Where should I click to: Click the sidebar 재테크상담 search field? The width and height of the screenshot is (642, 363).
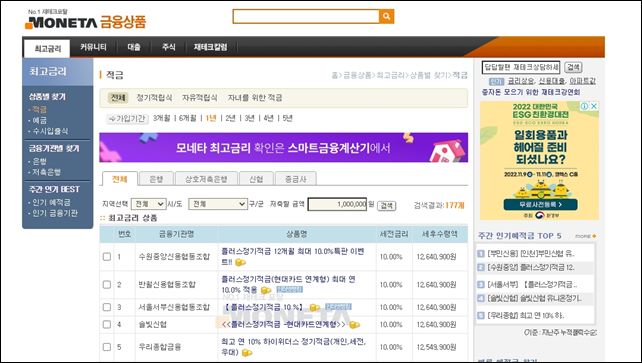[521, 67]
